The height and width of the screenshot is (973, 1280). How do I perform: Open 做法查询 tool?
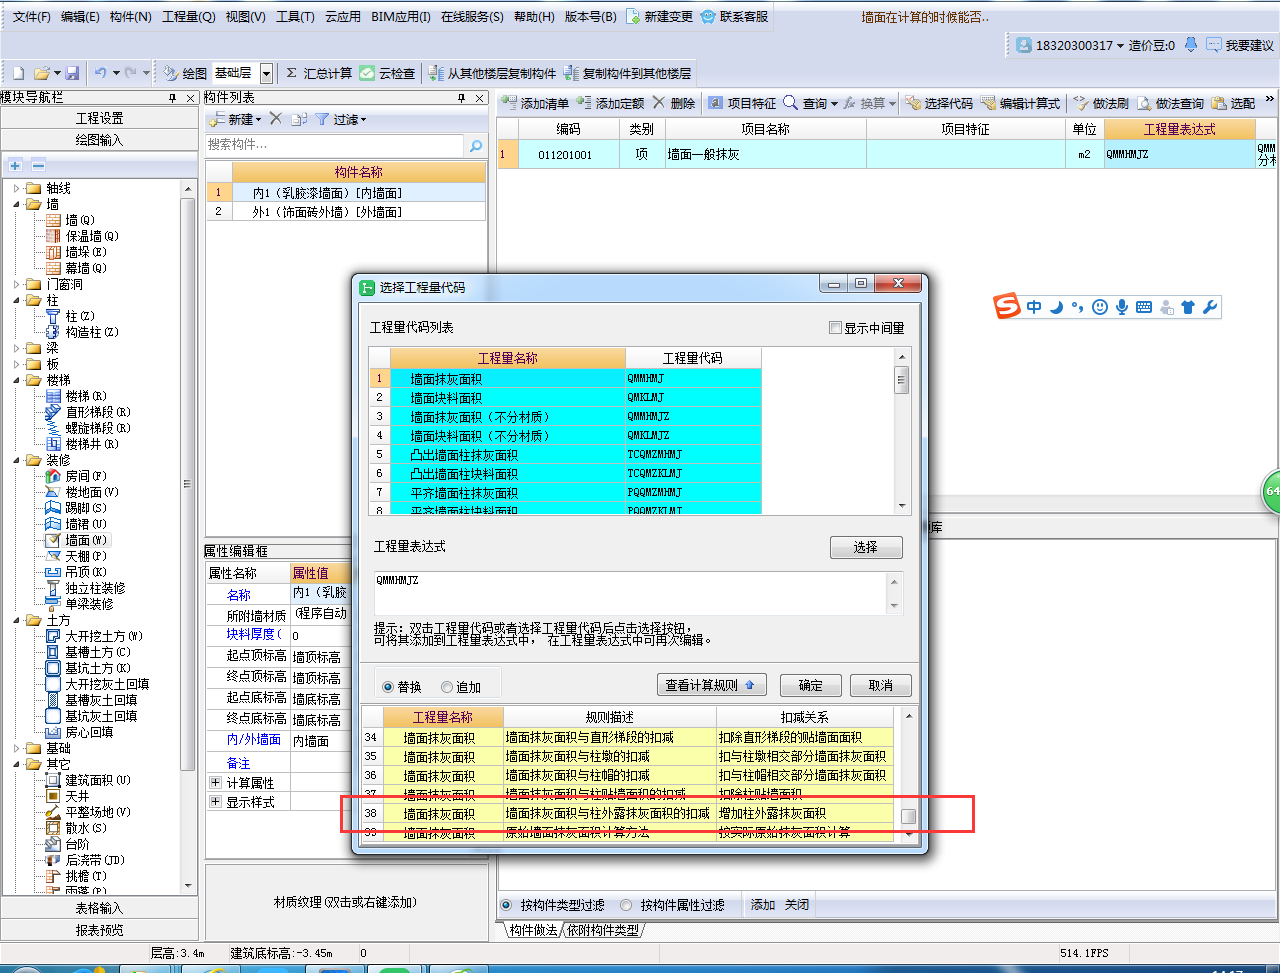[x=1171, y=103]
